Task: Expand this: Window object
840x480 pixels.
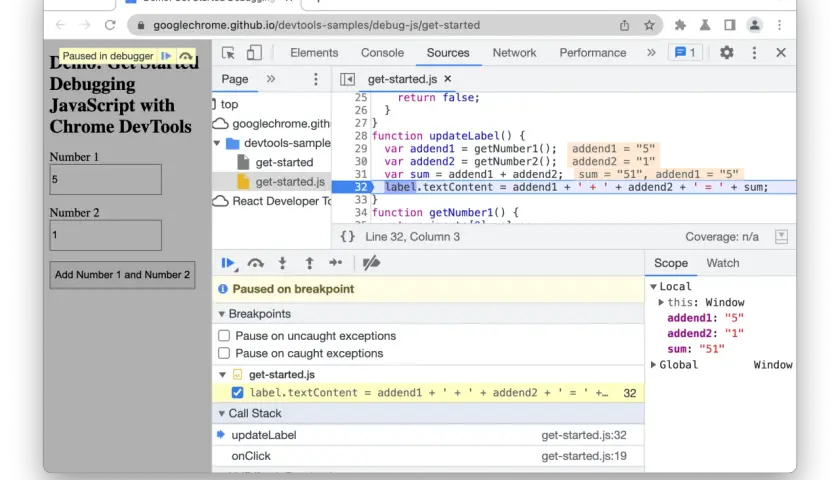Action: coord(661,303)
